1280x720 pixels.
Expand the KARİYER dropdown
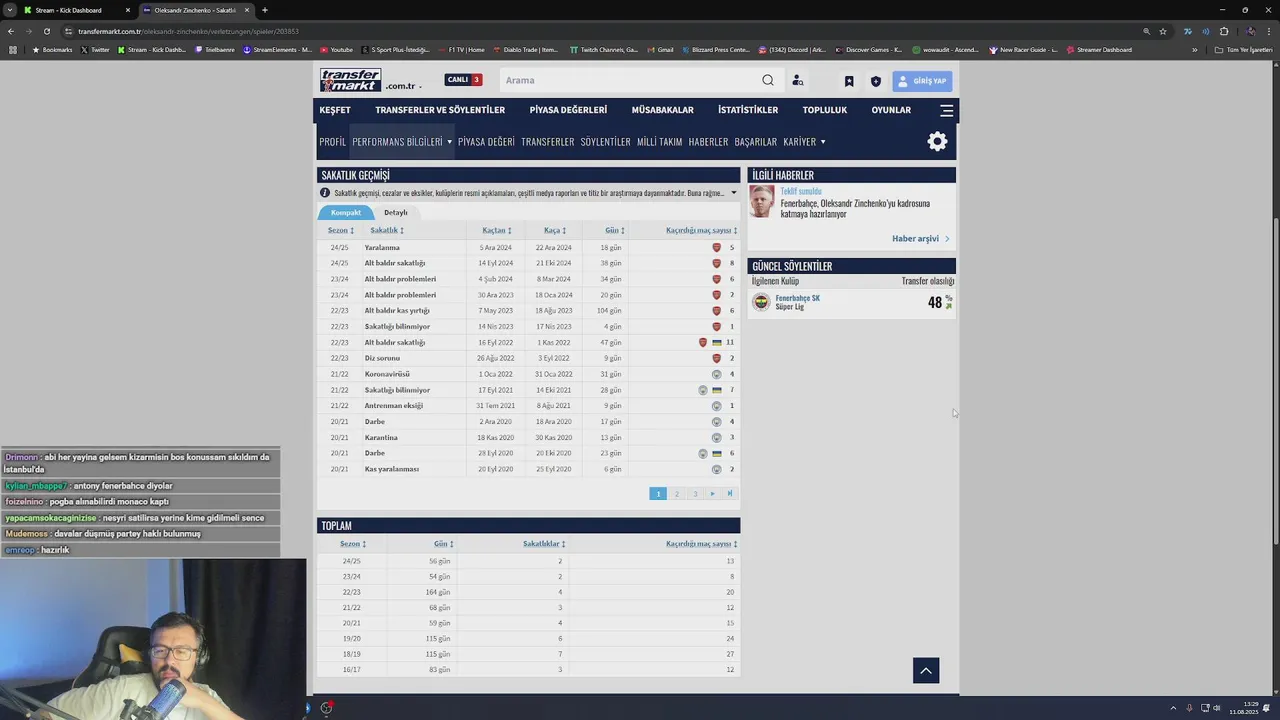[x=804, y=142]
